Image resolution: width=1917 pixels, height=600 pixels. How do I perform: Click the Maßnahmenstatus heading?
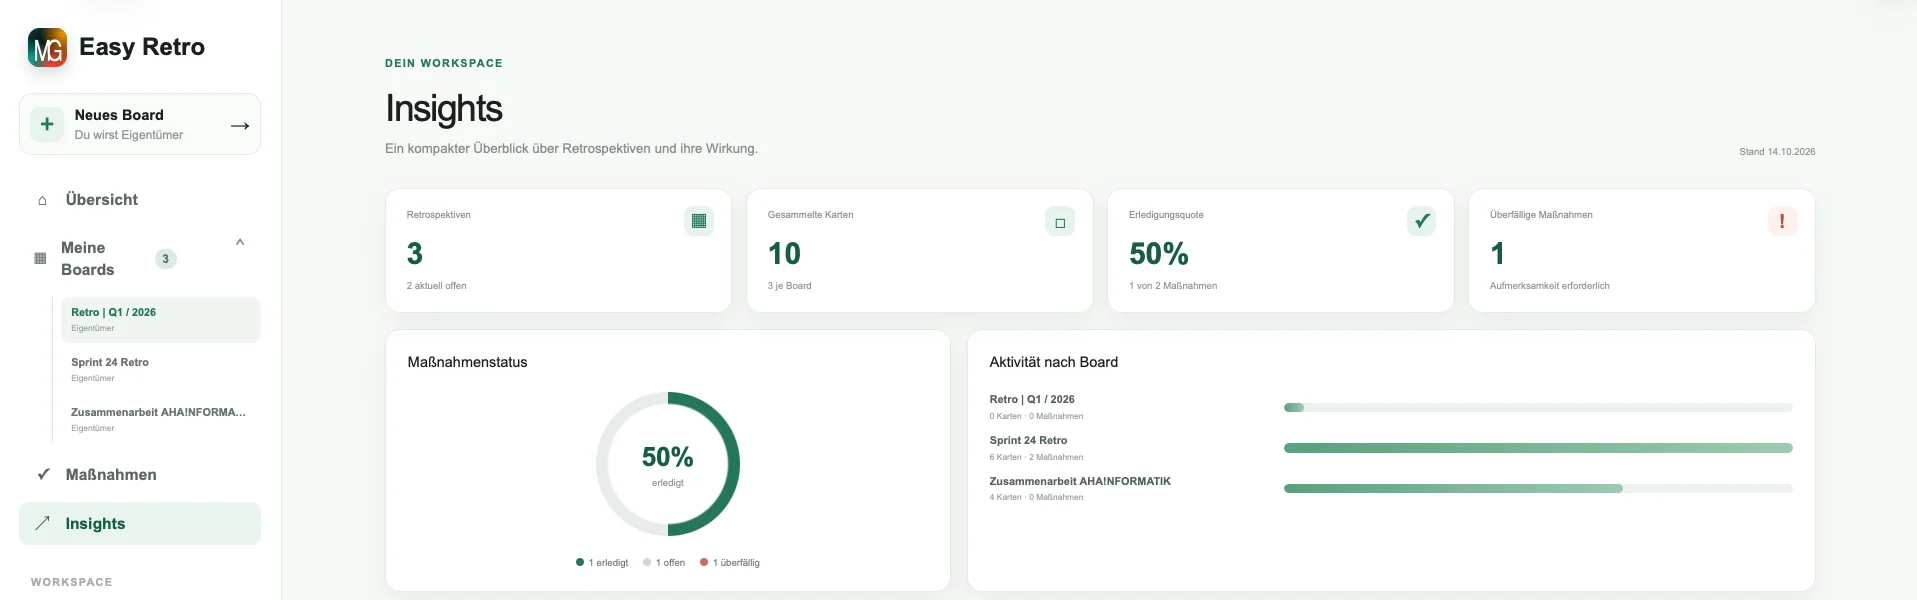(467, 362)
